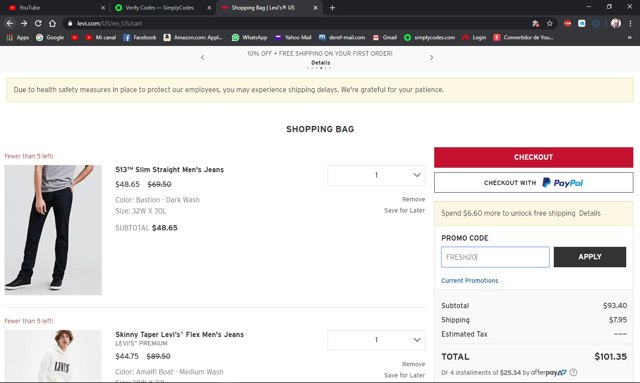View site security lock info
Screen dimensions: 640x383
pyautogui.click(x=70, y=23)
